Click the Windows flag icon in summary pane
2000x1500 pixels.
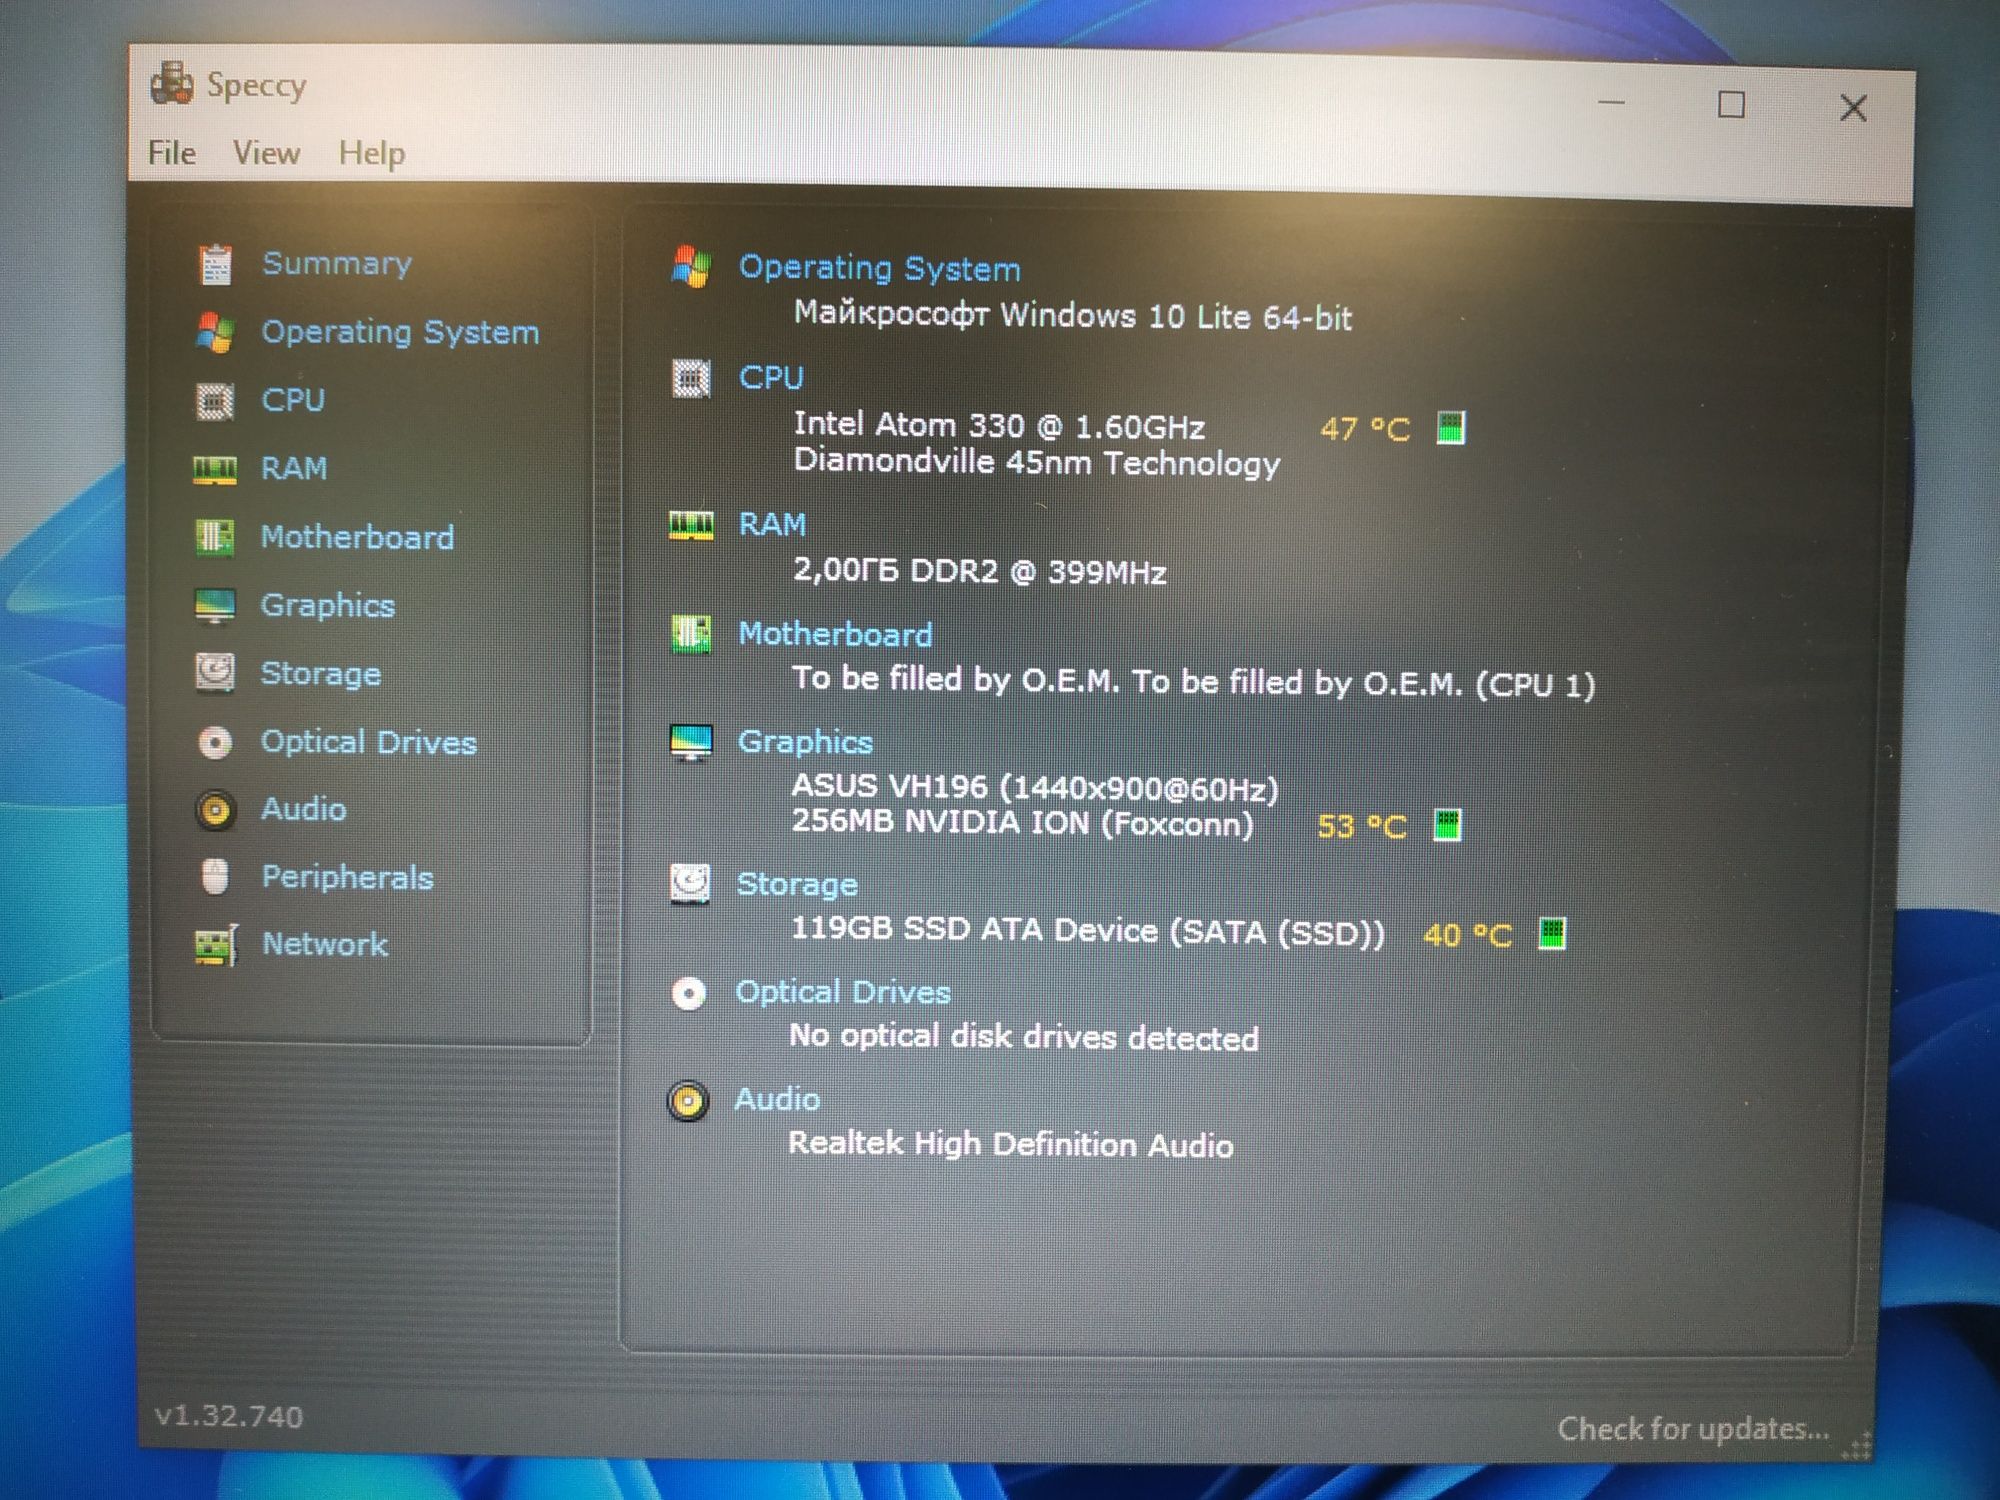click(691, 267)
